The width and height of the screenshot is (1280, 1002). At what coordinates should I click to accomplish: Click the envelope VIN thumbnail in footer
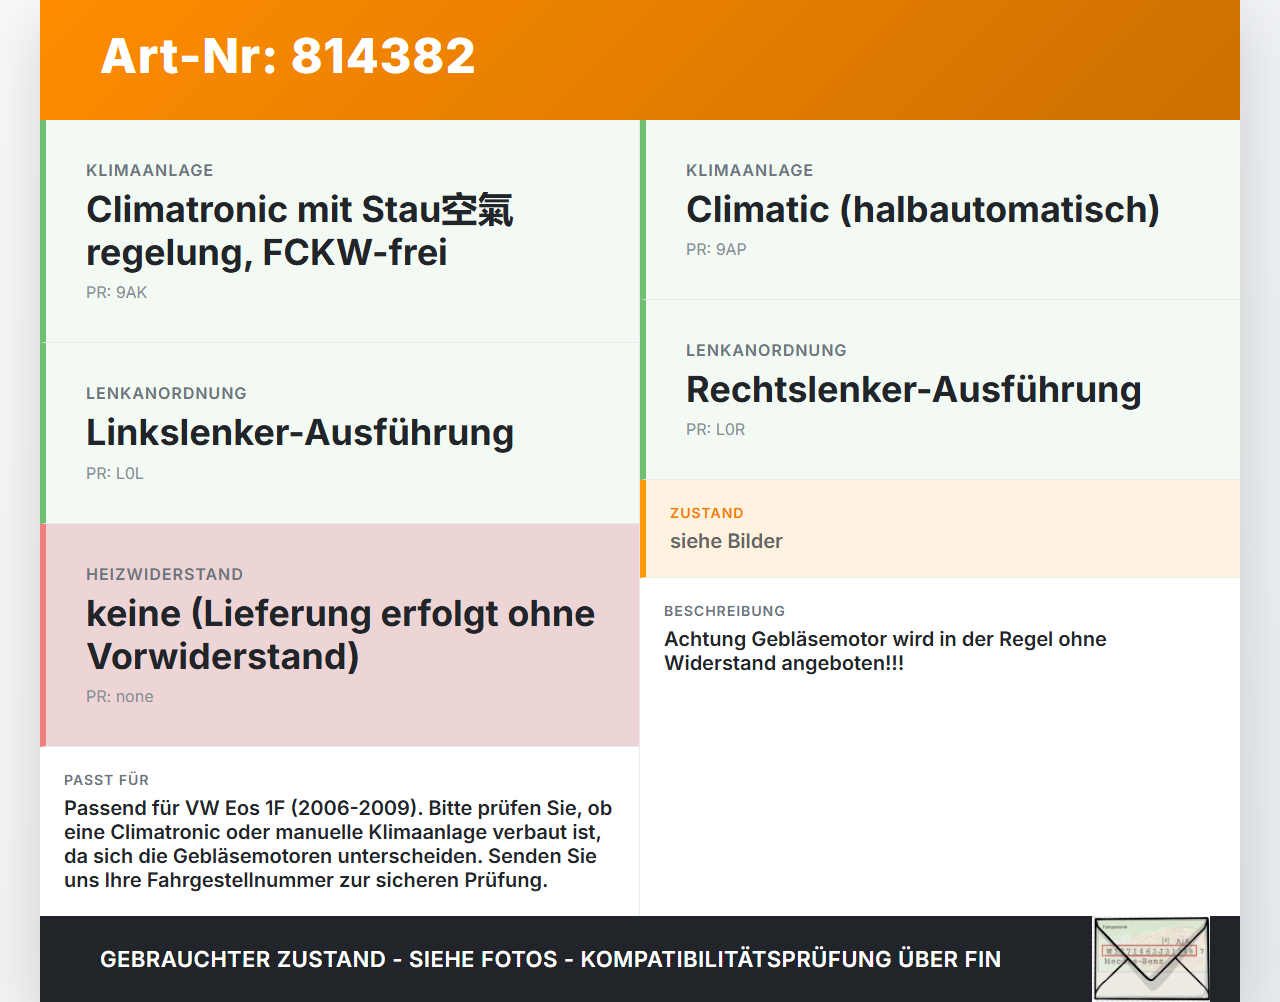click(1151, 958)
